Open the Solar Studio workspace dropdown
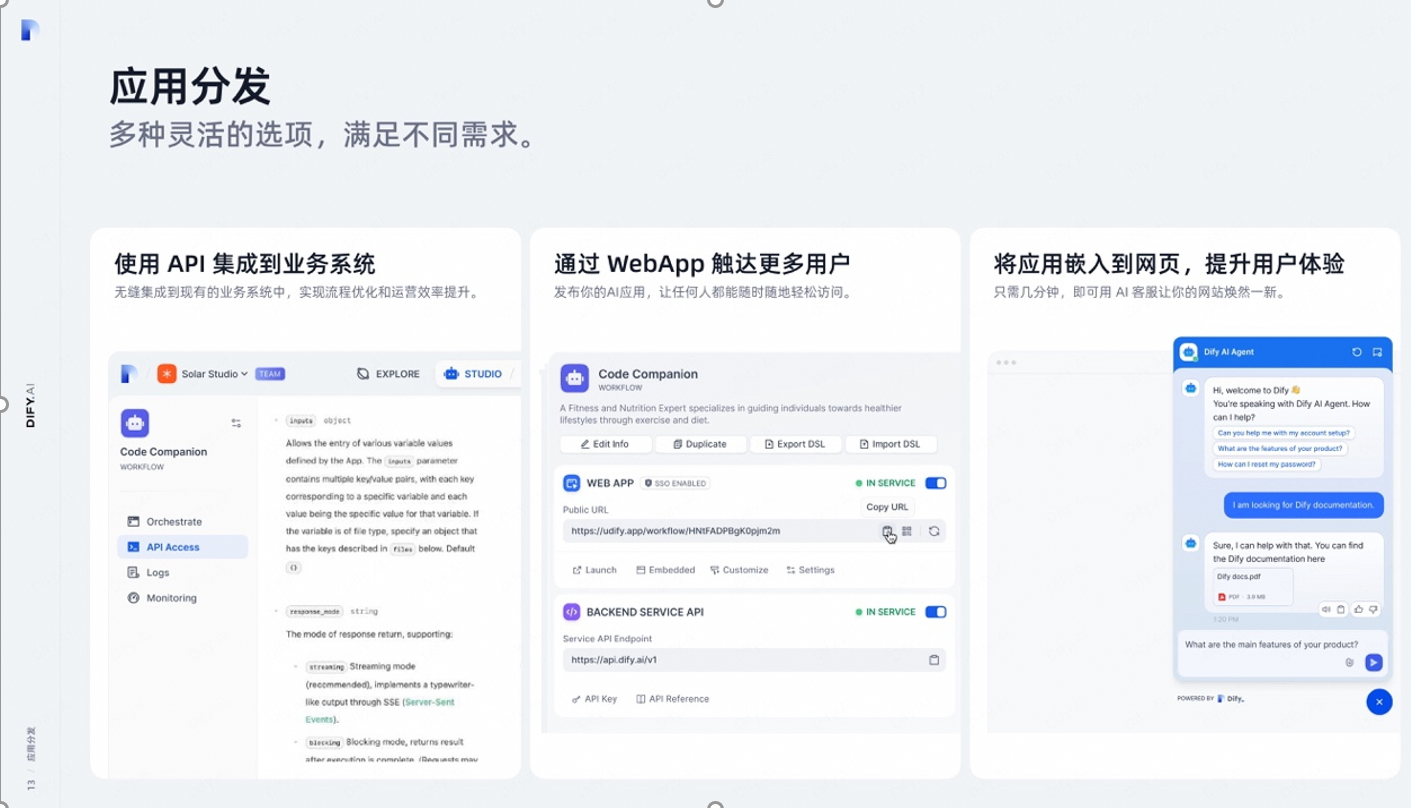The width and height of the screenshot is (1411, 808). click(x=214, y=374)
